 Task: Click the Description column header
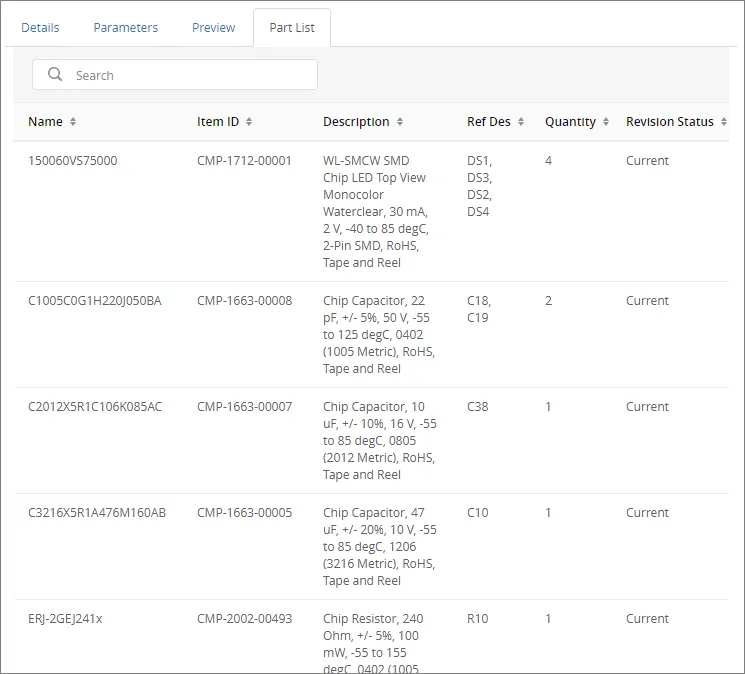(356, 122)
